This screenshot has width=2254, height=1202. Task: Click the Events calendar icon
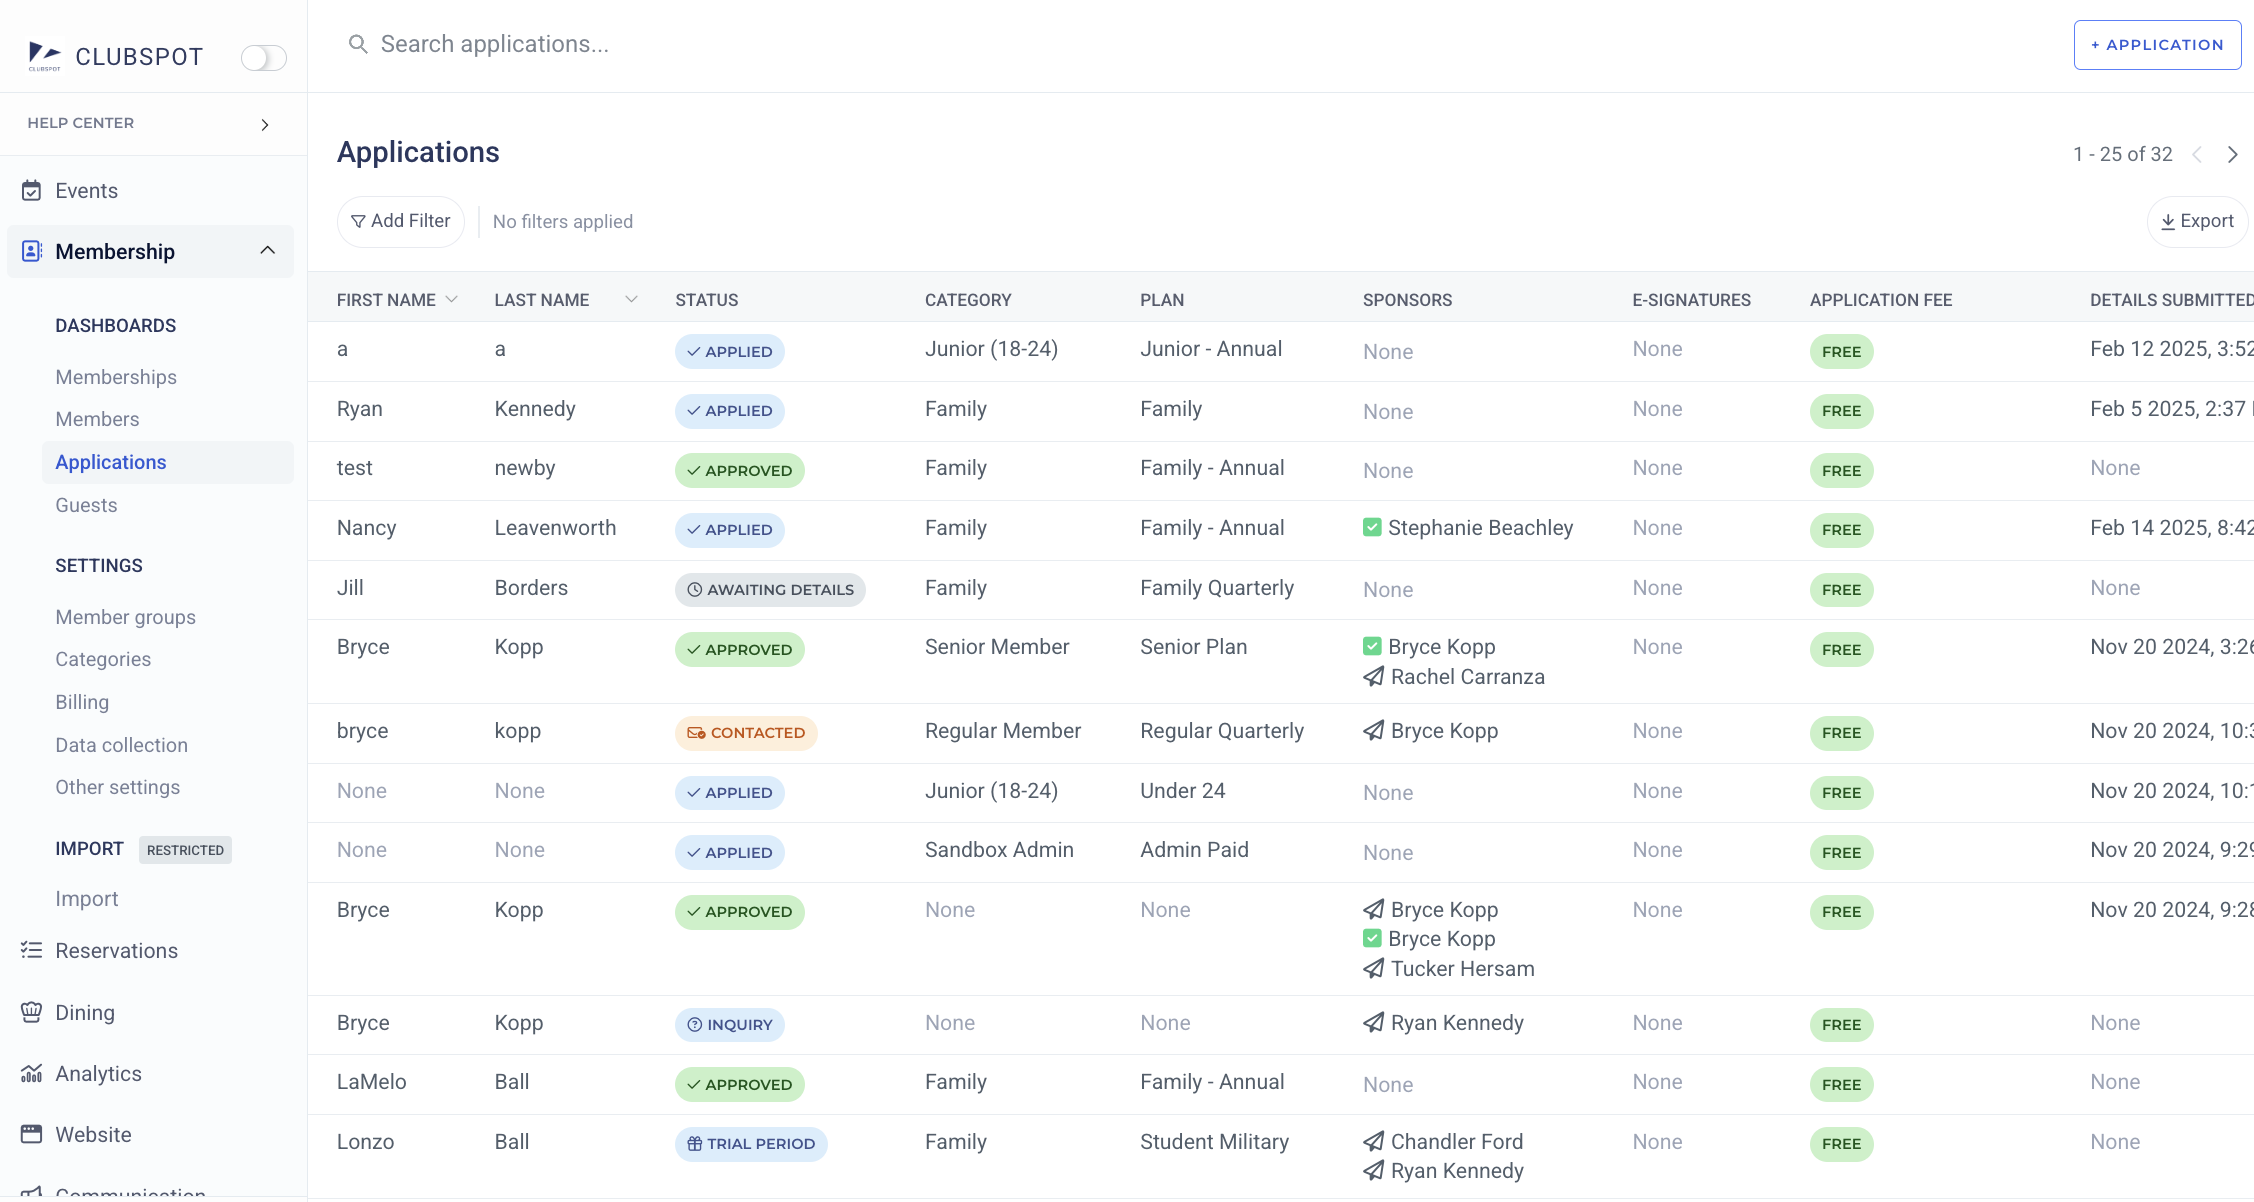coord(32,191)
